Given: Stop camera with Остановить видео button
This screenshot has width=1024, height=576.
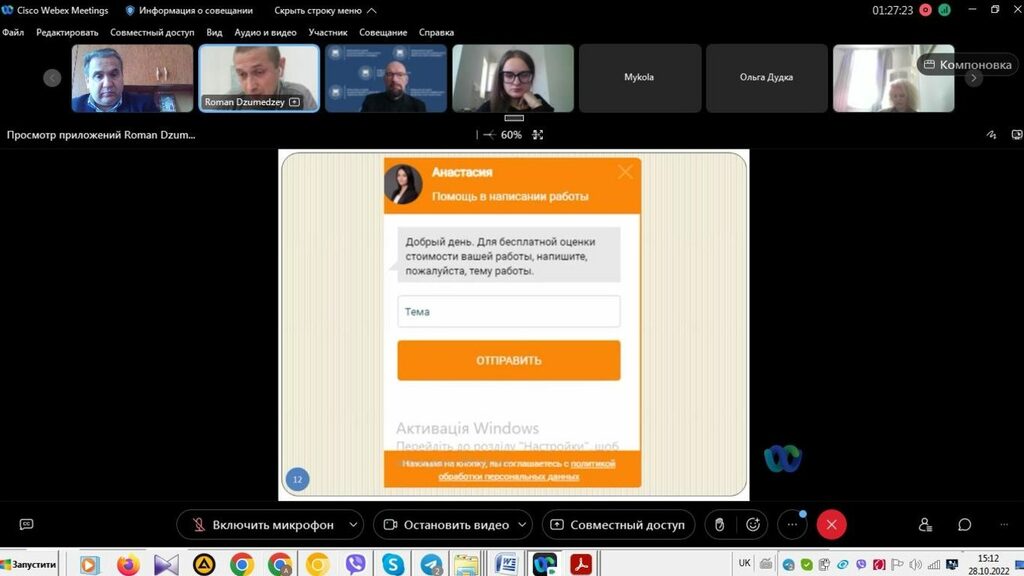Looking at the screenshot, I should point(446,525).
